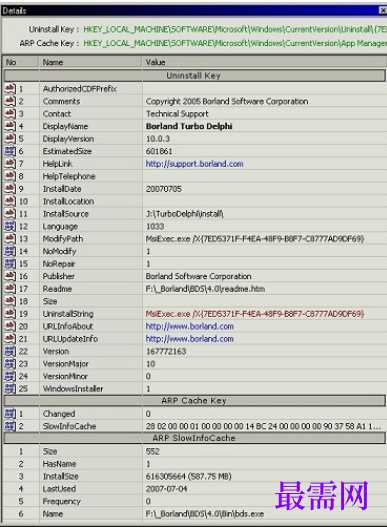387x527 pixels.
Task: Click the ARP Cache Key section header
Action: 194,401
